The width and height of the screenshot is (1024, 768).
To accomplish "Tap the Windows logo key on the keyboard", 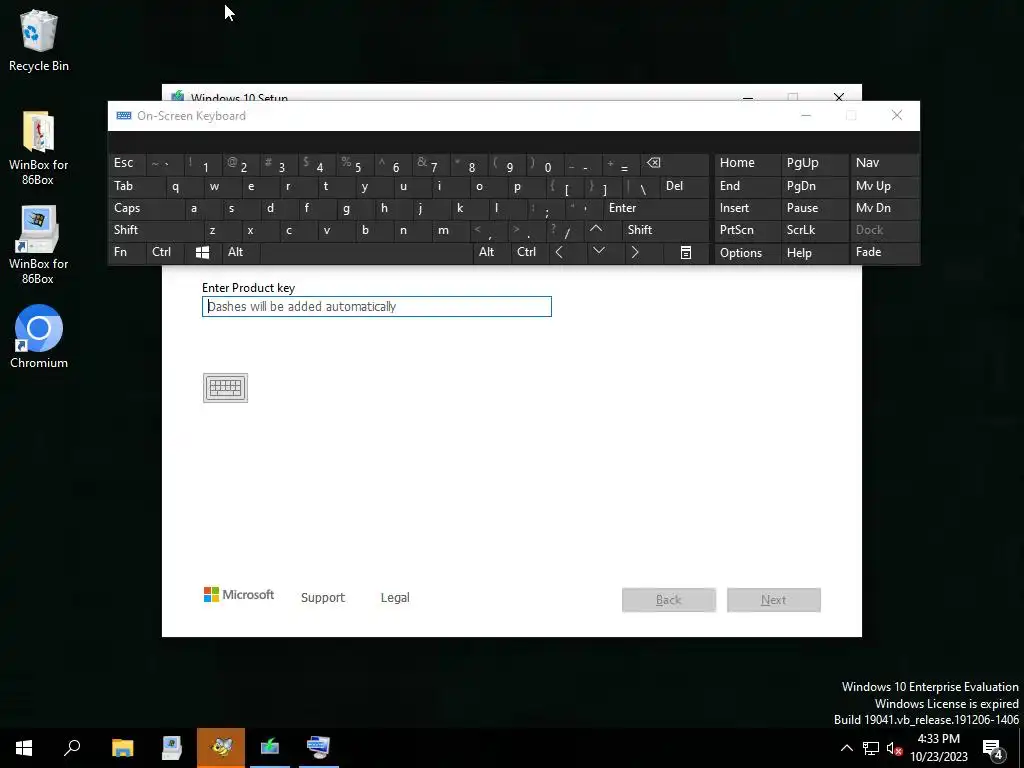I will [202, 252].
